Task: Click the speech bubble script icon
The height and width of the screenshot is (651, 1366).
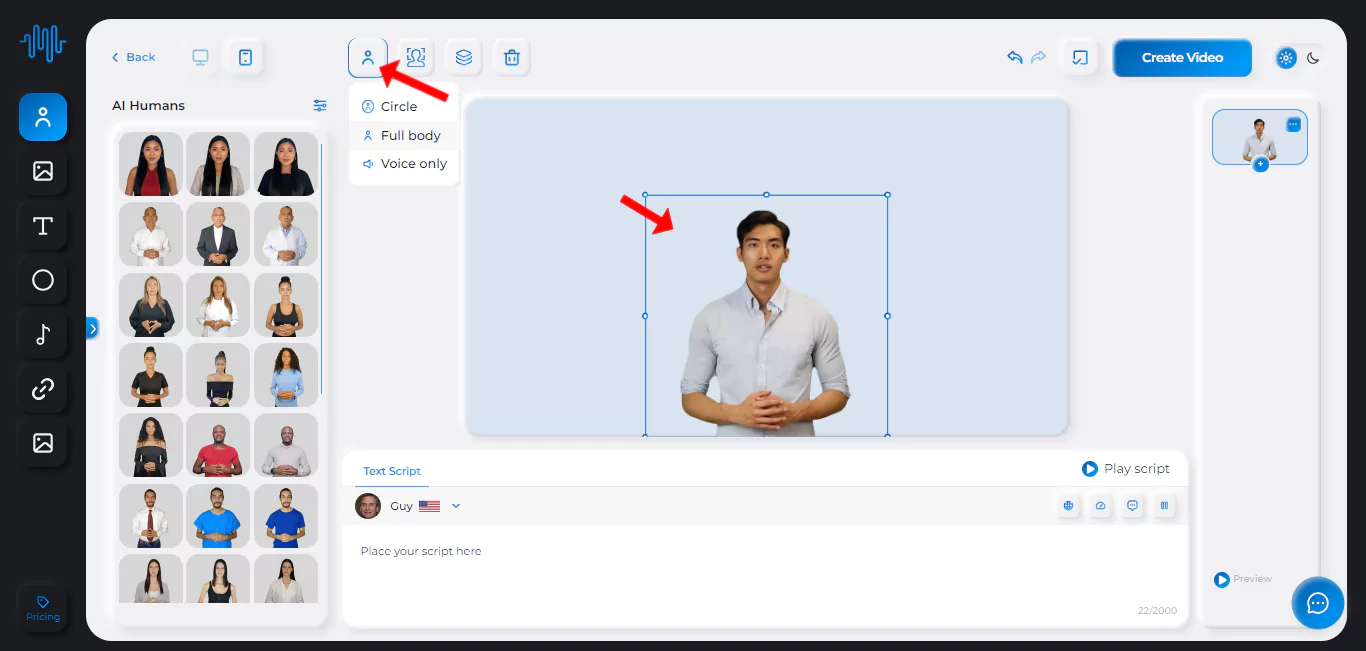Action: 1132,506
